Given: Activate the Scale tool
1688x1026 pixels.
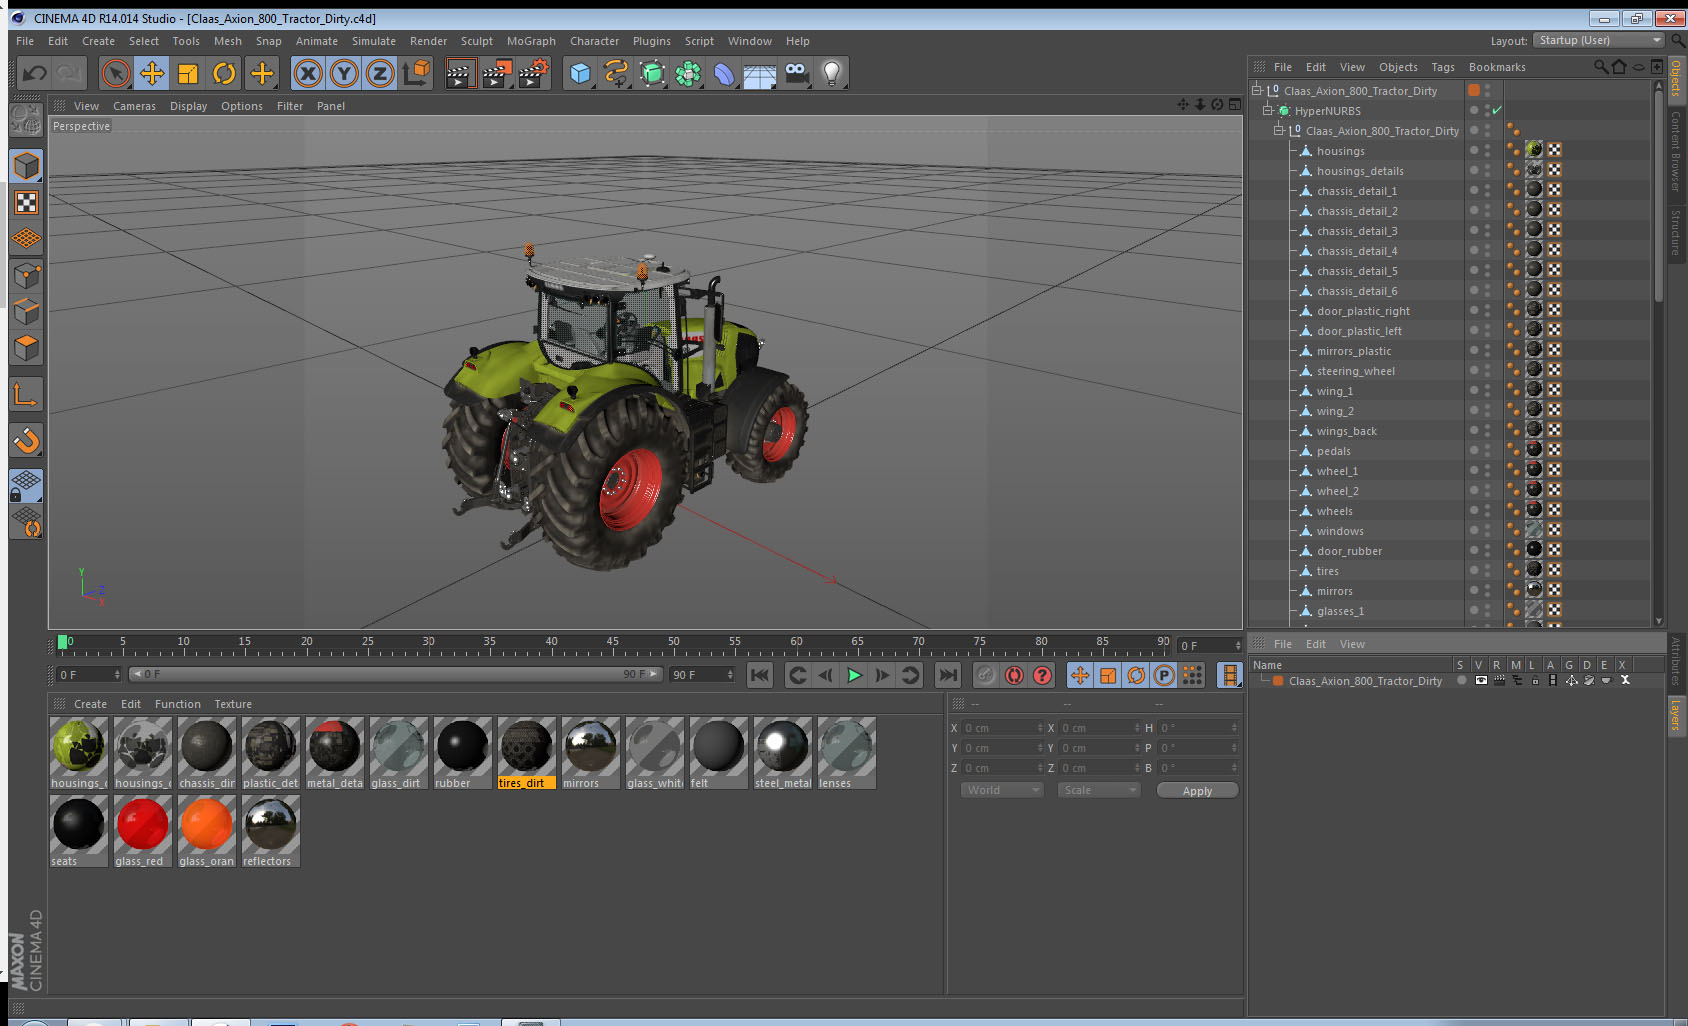Looking at the screenshot, I should click(x=188, y=73).
